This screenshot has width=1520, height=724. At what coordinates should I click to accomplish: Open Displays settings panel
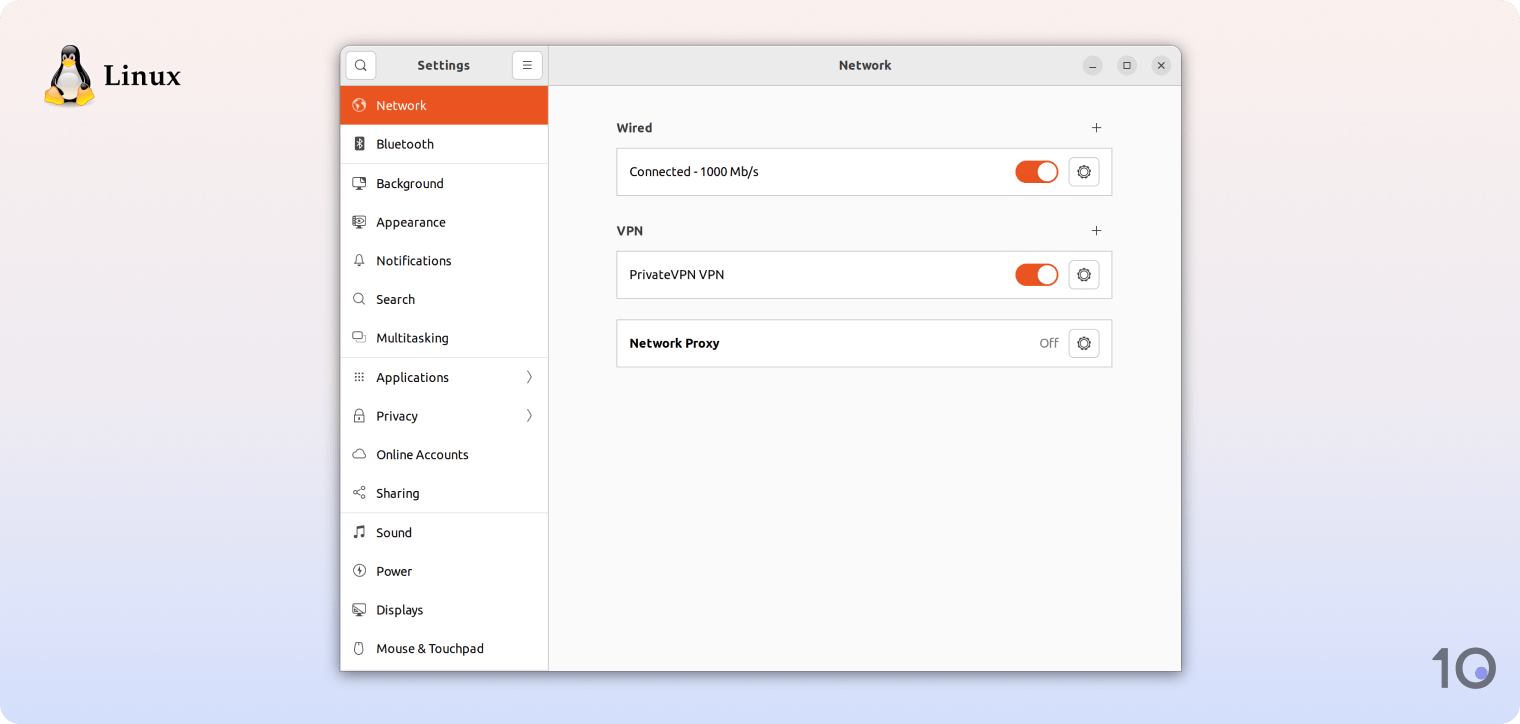[444, 610]
